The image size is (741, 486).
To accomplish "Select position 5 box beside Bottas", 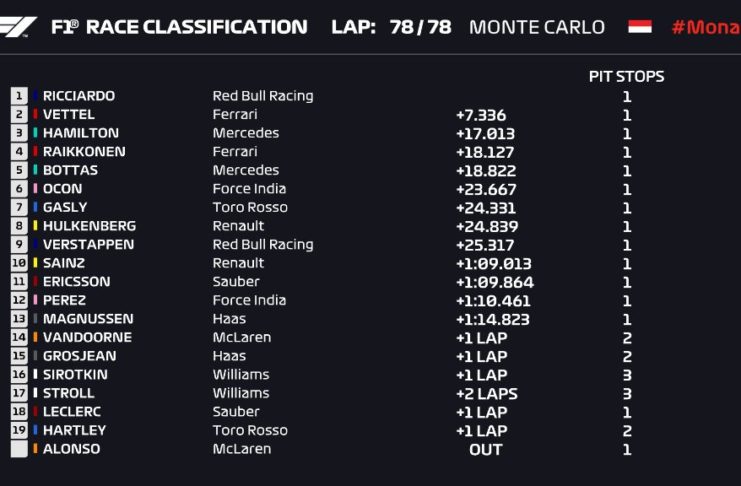I will click(19, 170).
